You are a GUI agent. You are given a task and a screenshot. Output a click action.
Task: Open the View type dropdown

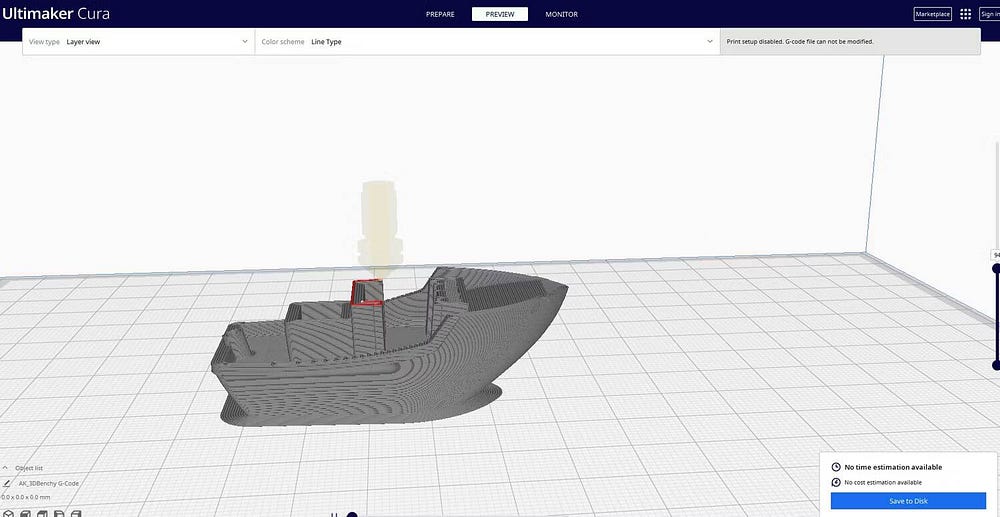pyautogui.click(x=138, y=42)
